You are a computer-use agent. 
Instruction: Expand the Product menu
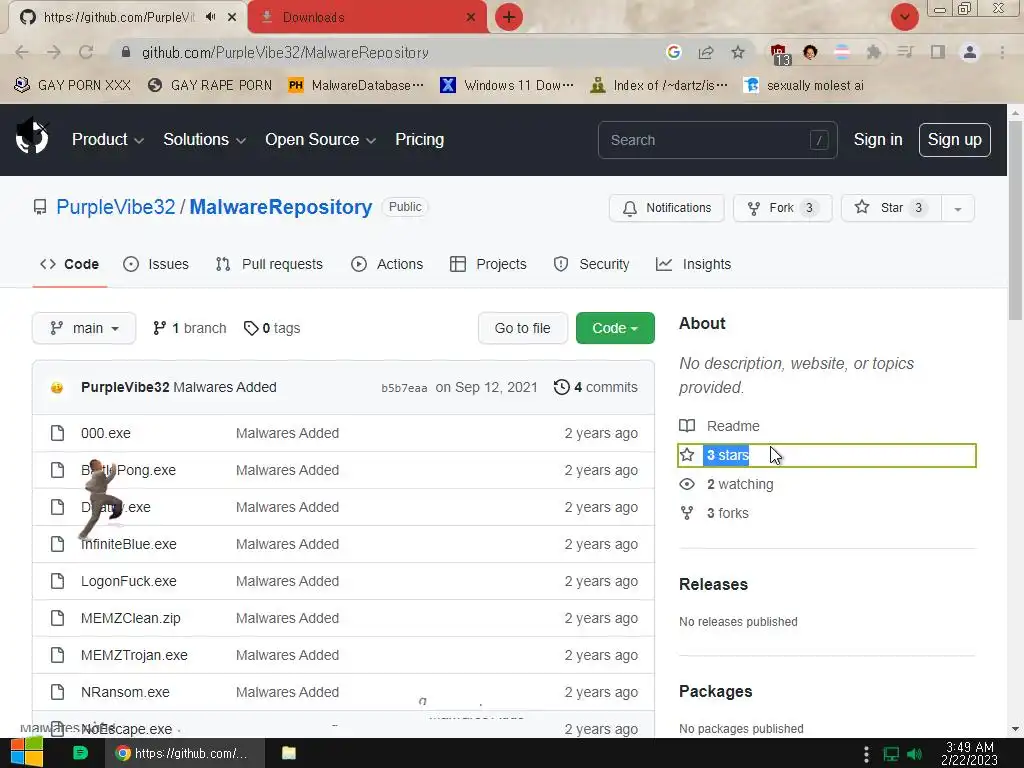click(108, 140)
